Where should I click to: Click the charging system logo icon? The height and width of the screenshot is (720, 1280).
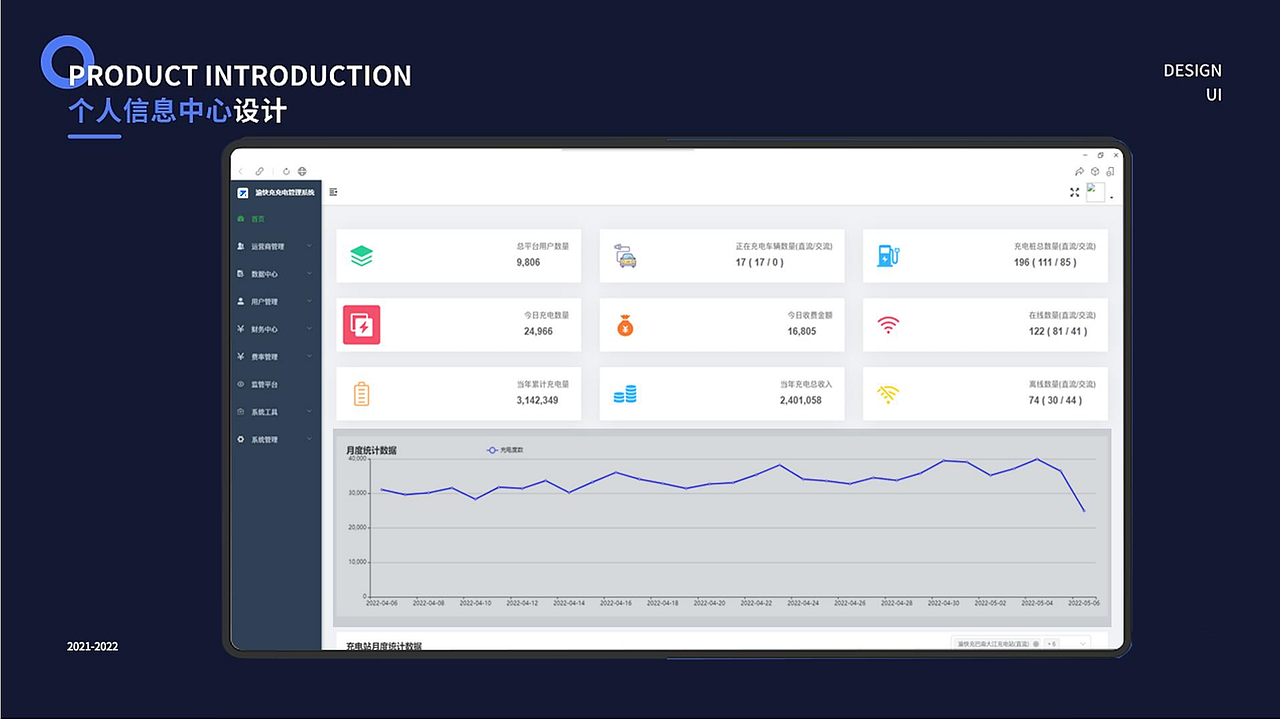point(243,192)
